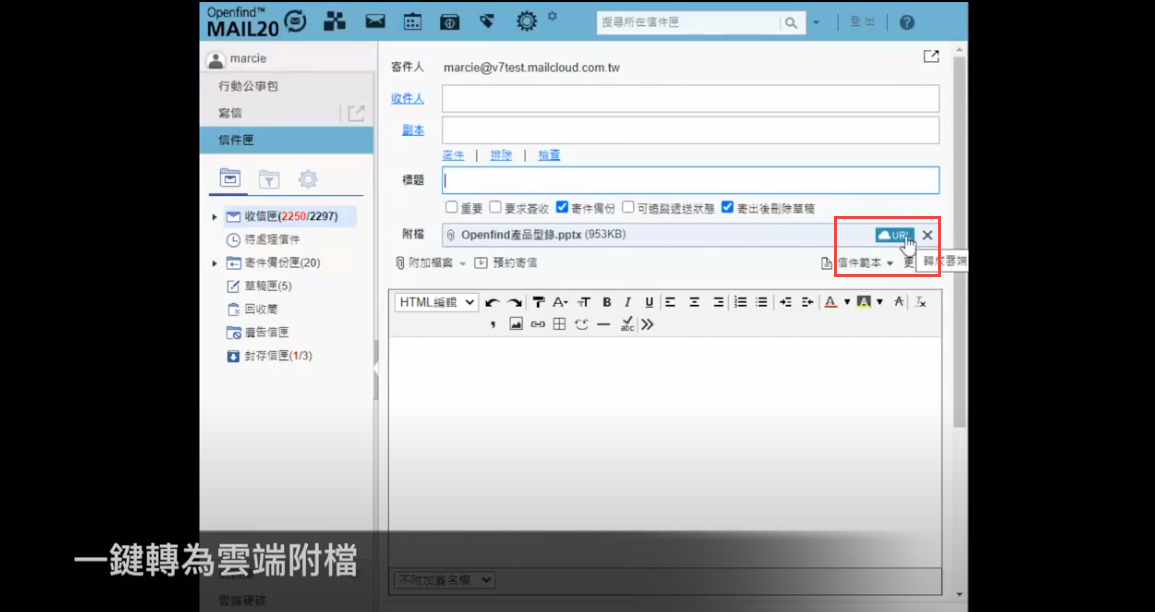Open the emoticon smiley picker
The width and height of the screenshot is (1155, 612).
[x=582, y=324]
